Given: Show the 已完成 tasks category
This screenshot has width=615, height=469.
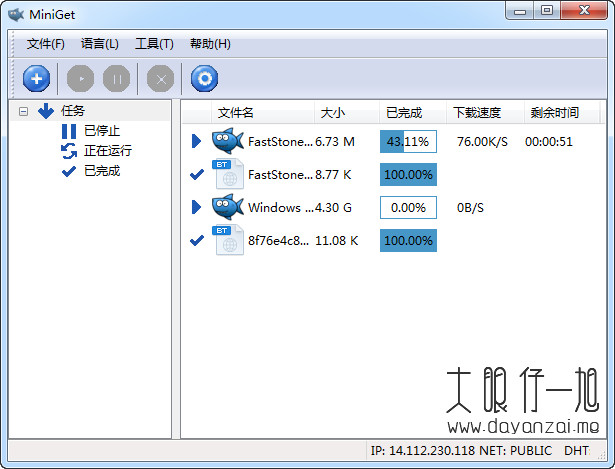Looking at the screenshot, I should [x=102, y=171].
